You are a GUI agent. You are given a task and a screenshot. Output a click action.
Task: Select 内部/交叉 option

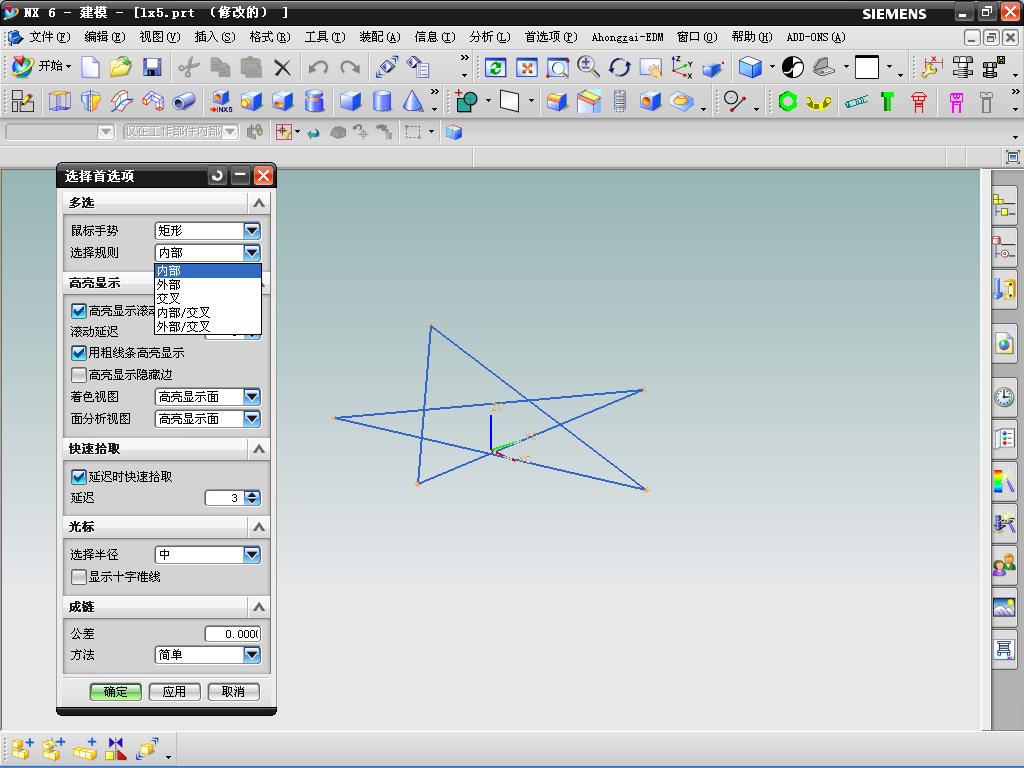click(x=208, y=312)
